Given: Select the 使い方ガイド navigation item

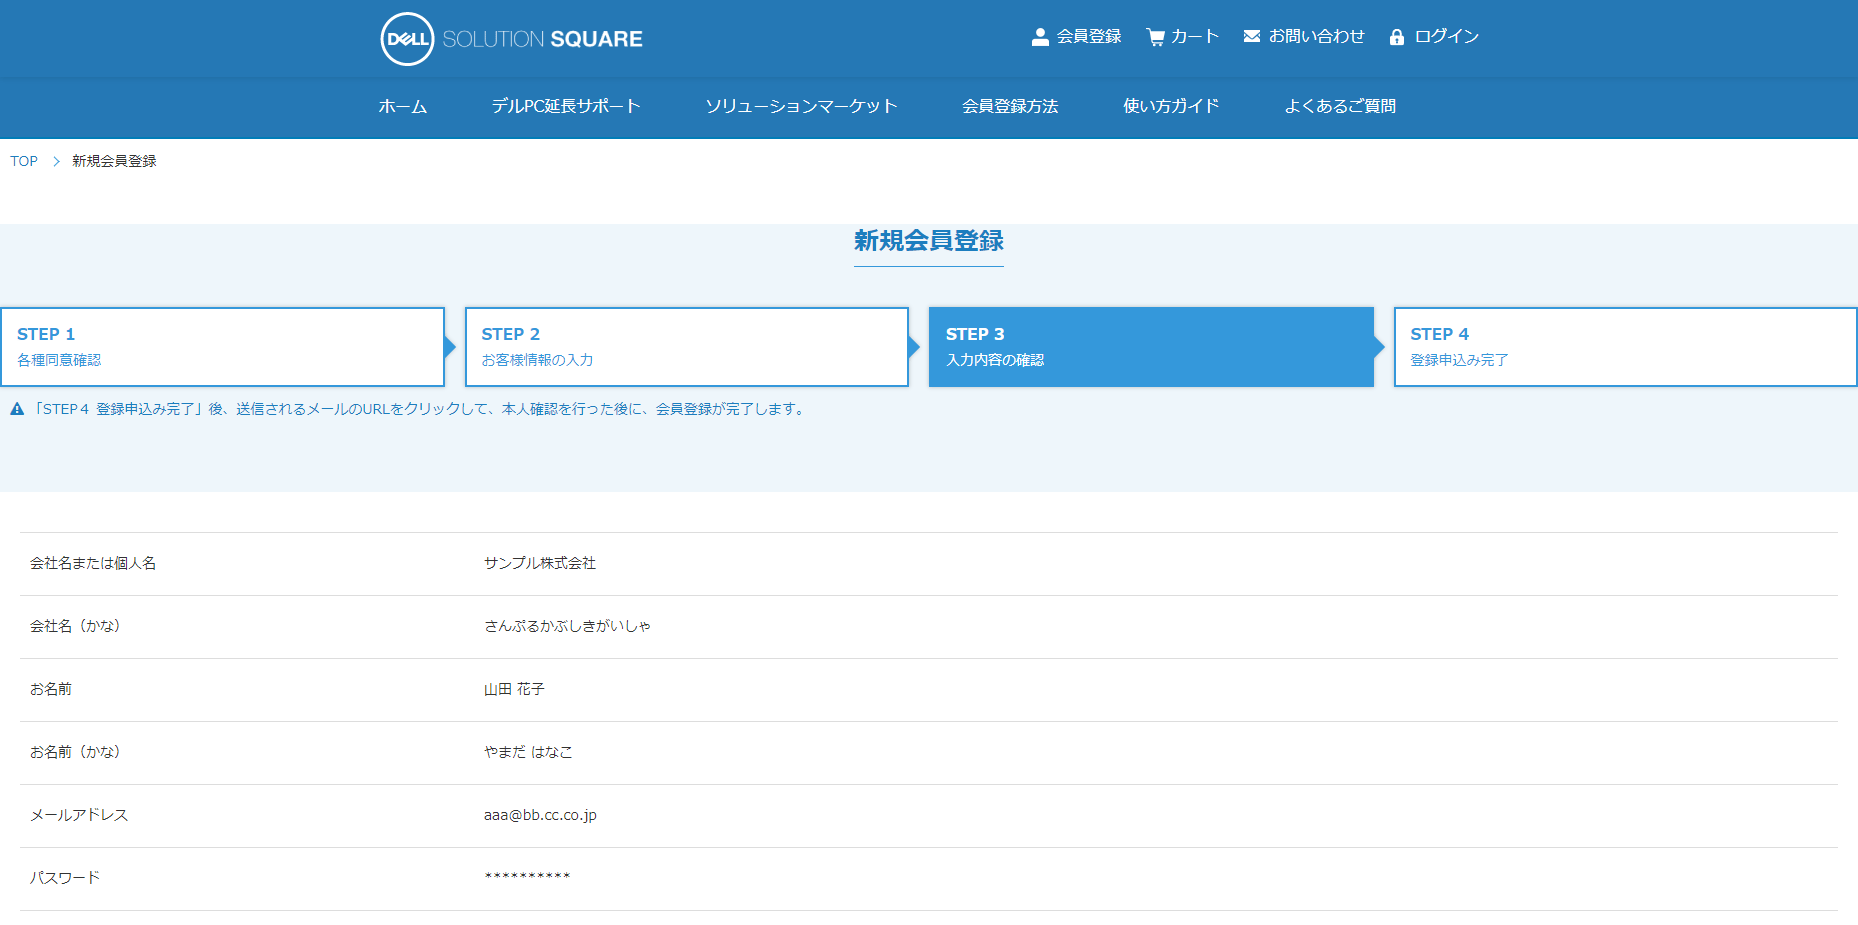Looking at the screenshot, I should click(1171, 106).
